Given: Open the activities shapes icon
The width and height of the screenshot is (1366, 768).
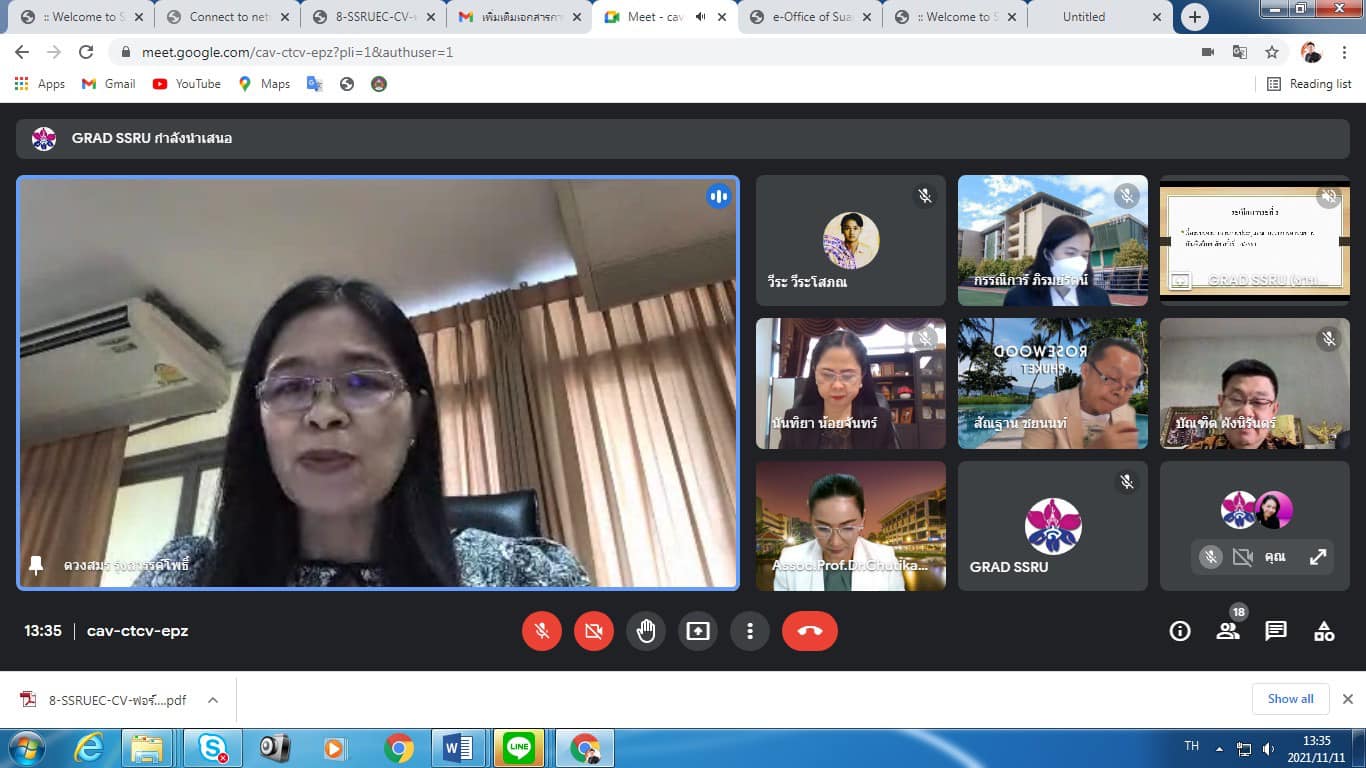Looking at the screenshot, I should click(1323, 631).
